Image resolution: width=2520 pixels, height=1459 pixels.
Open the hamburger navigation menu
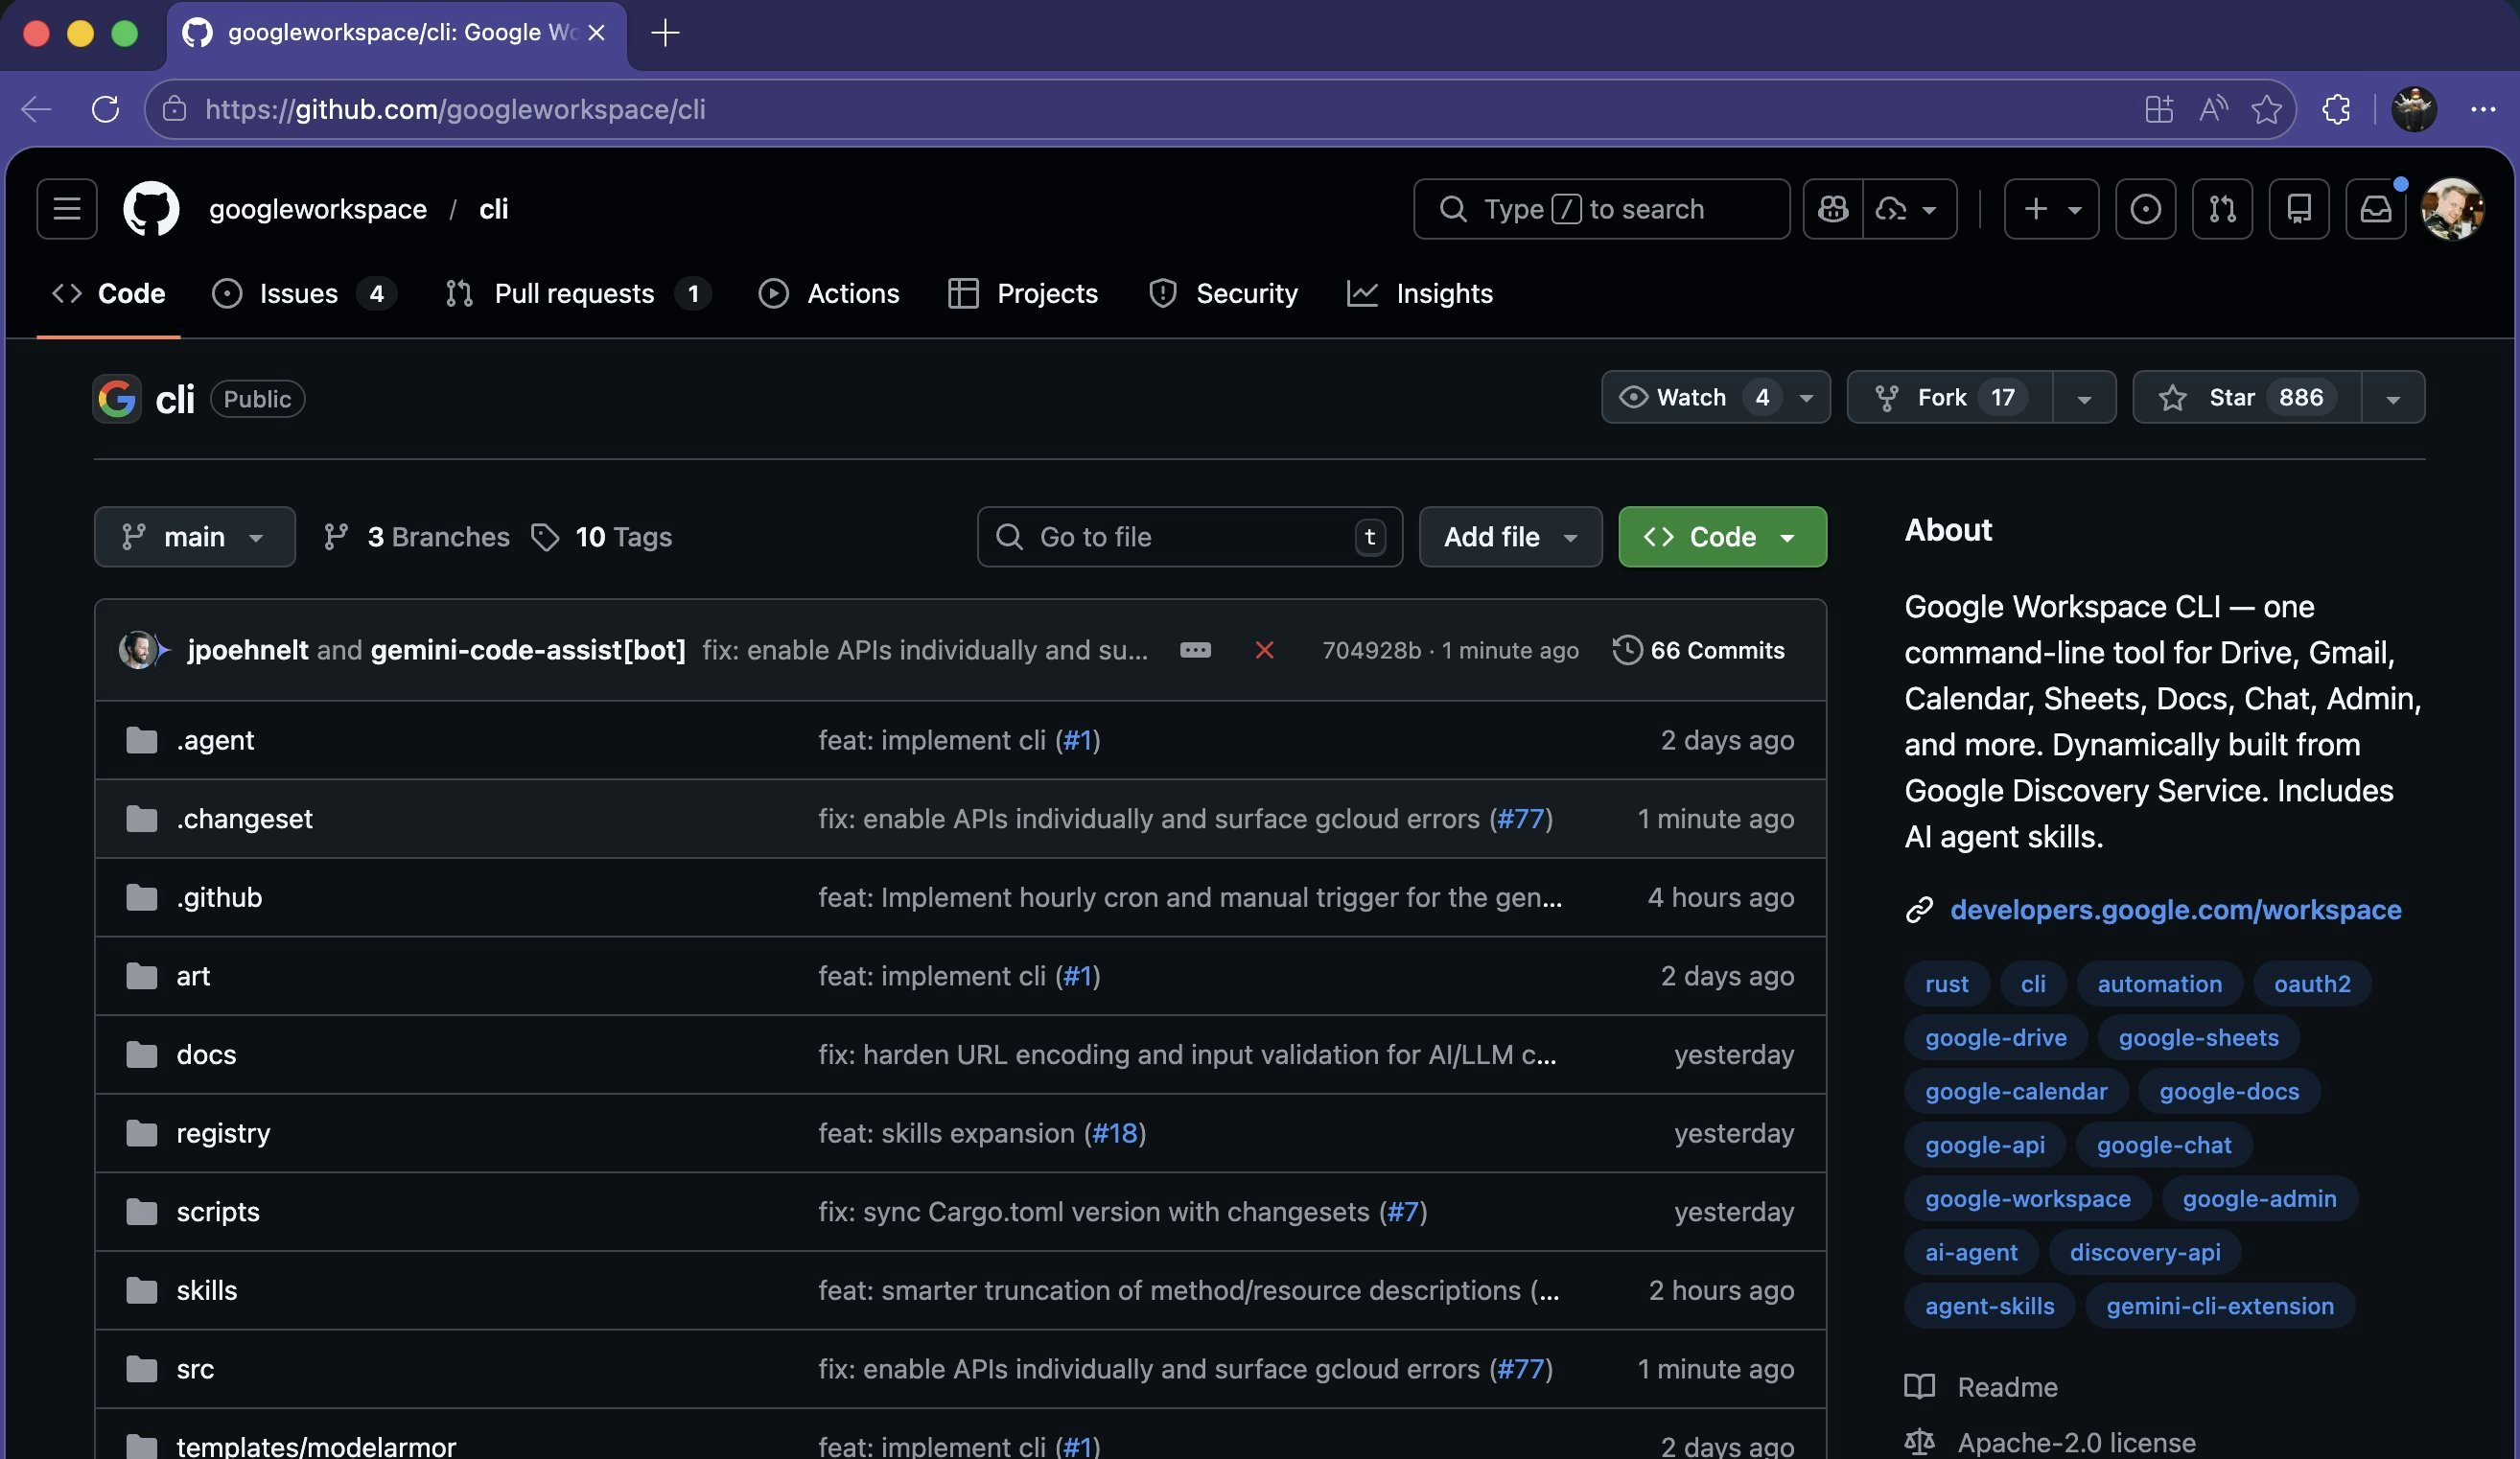click(65, 209)
